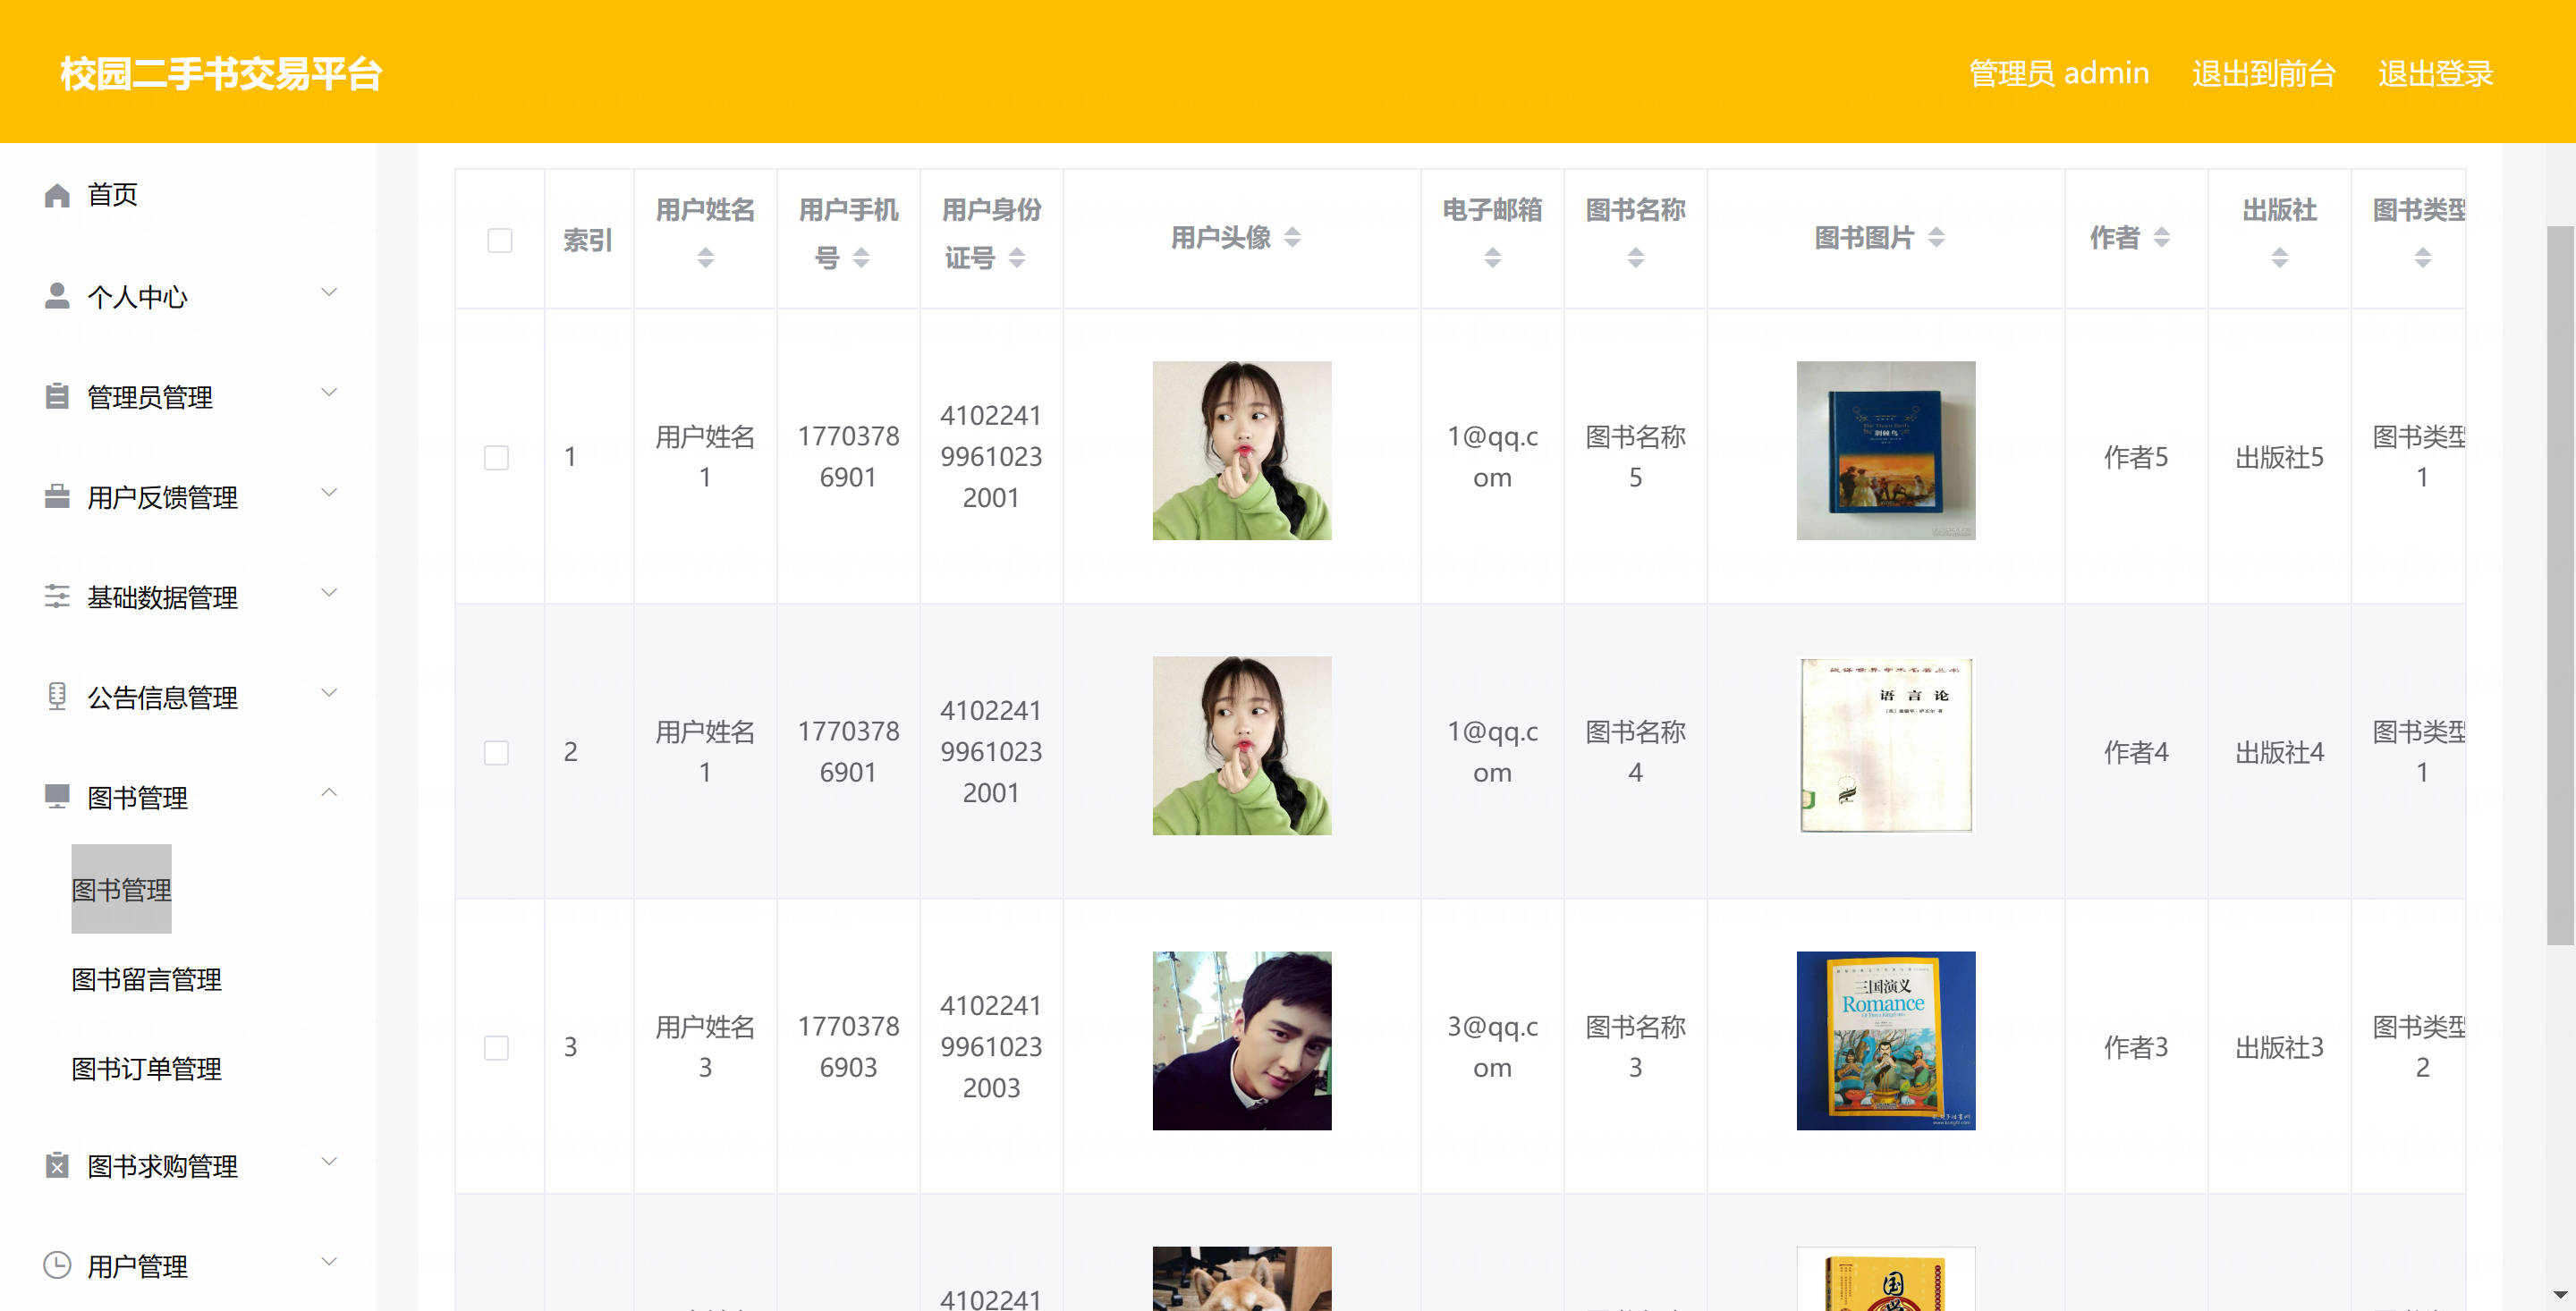Expand the 图书求购管理 menu chevron

(x=328, y=1162)
